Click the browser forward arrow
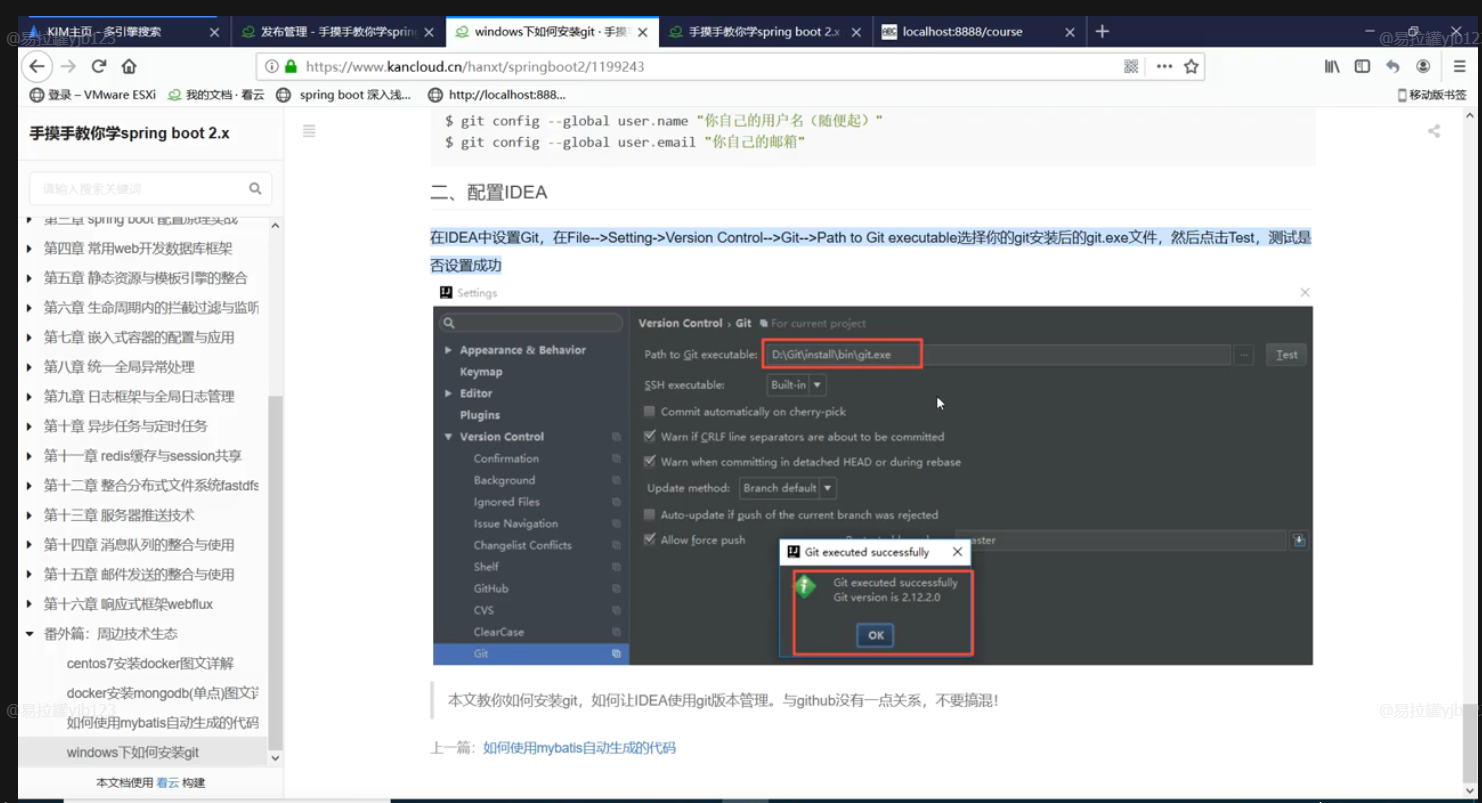 coord(68,67)
